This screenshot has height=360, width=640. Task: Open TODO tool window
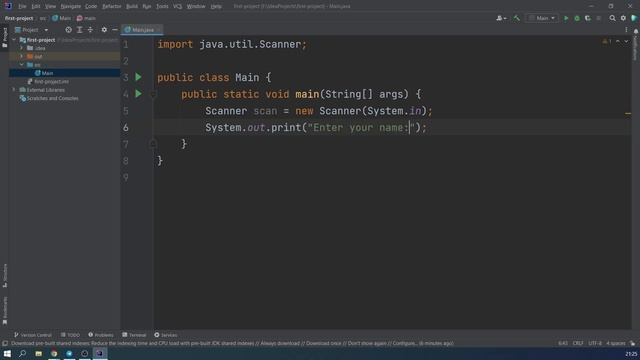tap(71, 335)
